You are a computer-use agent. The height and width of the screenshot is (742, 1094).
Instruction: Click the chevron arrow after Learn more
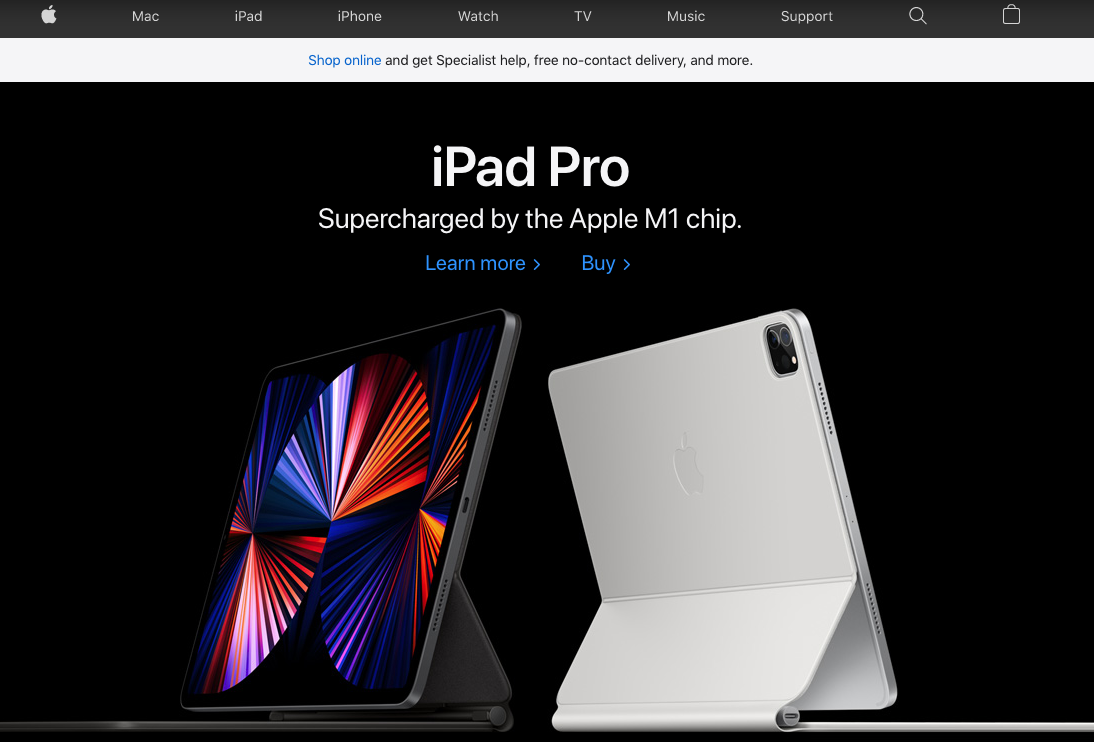point(537,265)
